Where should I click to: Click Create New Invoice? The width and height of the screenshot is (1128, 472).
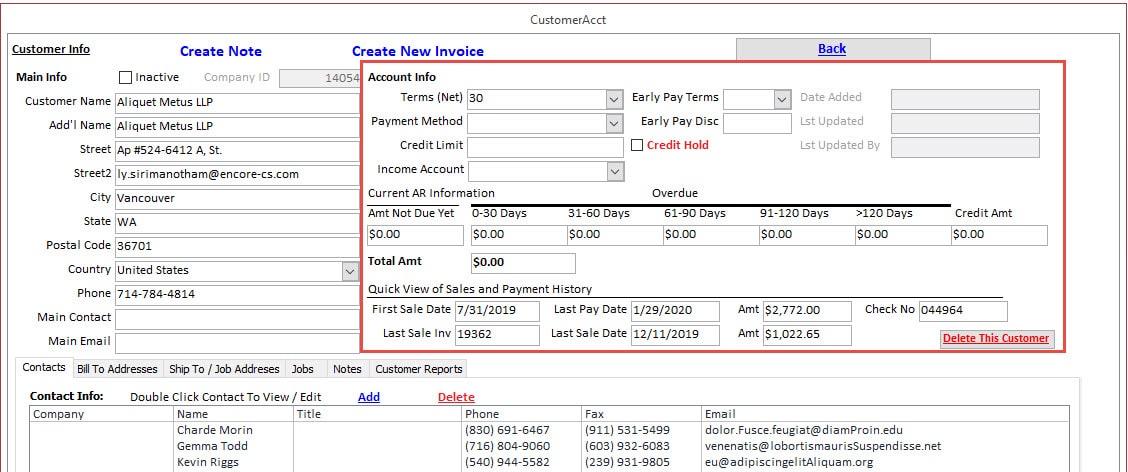click(418, 51)
